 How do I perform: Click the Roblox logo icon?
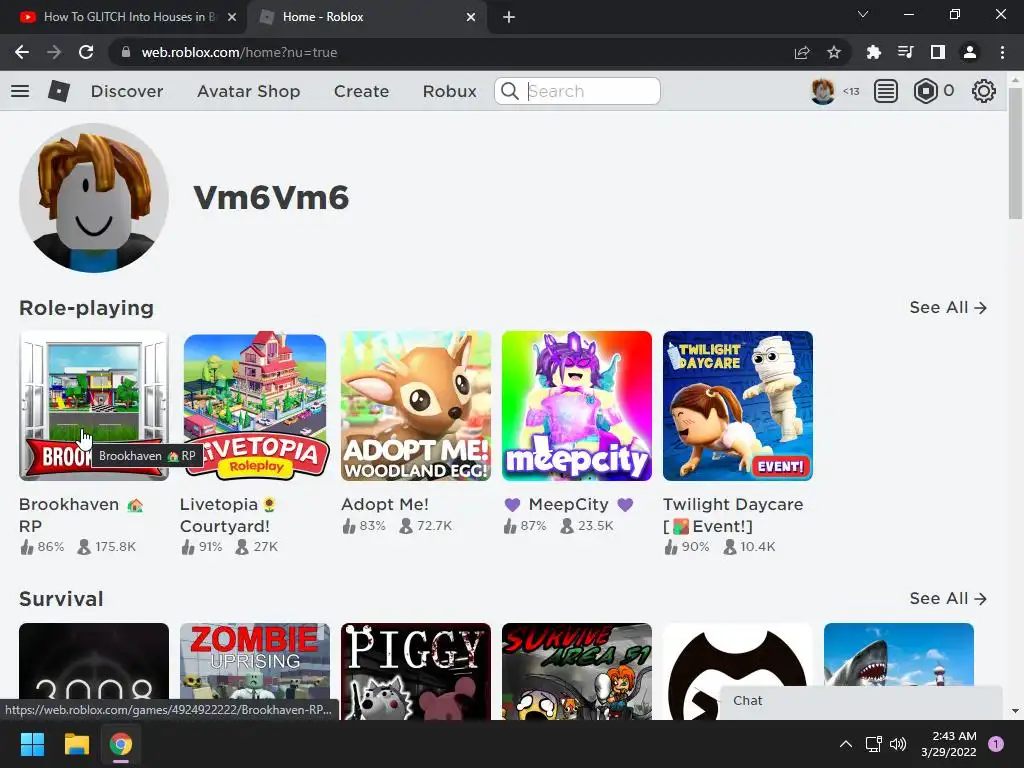point(59,91)
